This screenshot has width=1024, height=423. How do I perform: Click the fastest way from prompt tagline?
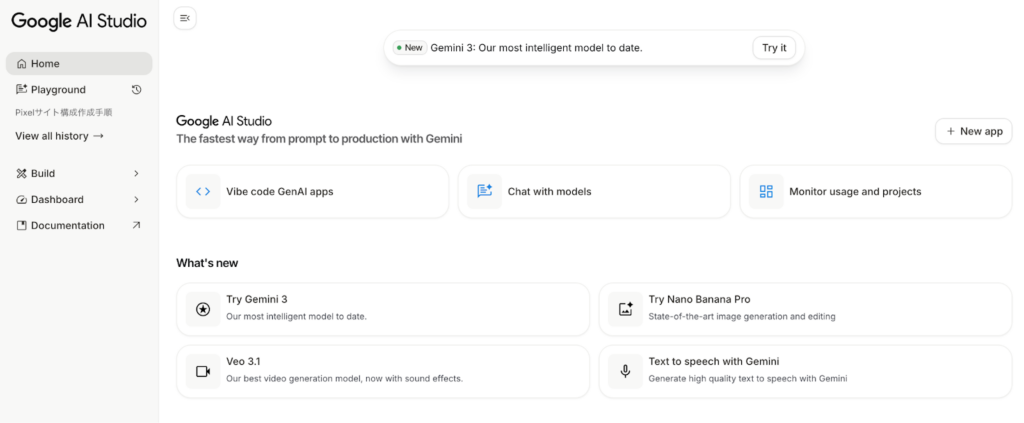coord(319,139)
